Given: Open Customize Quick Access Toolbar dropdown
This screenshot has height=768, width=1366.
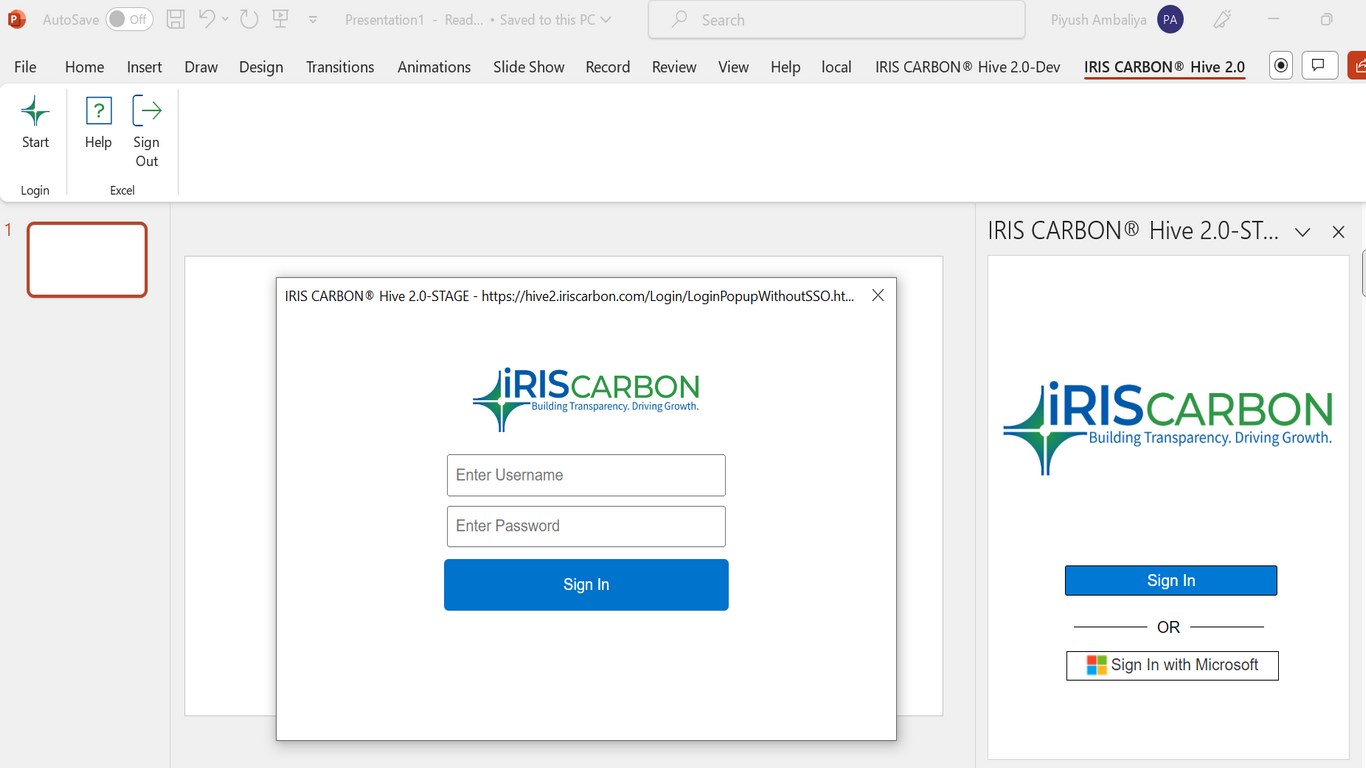Looking at the screenshot, I should tap(313, 20).
